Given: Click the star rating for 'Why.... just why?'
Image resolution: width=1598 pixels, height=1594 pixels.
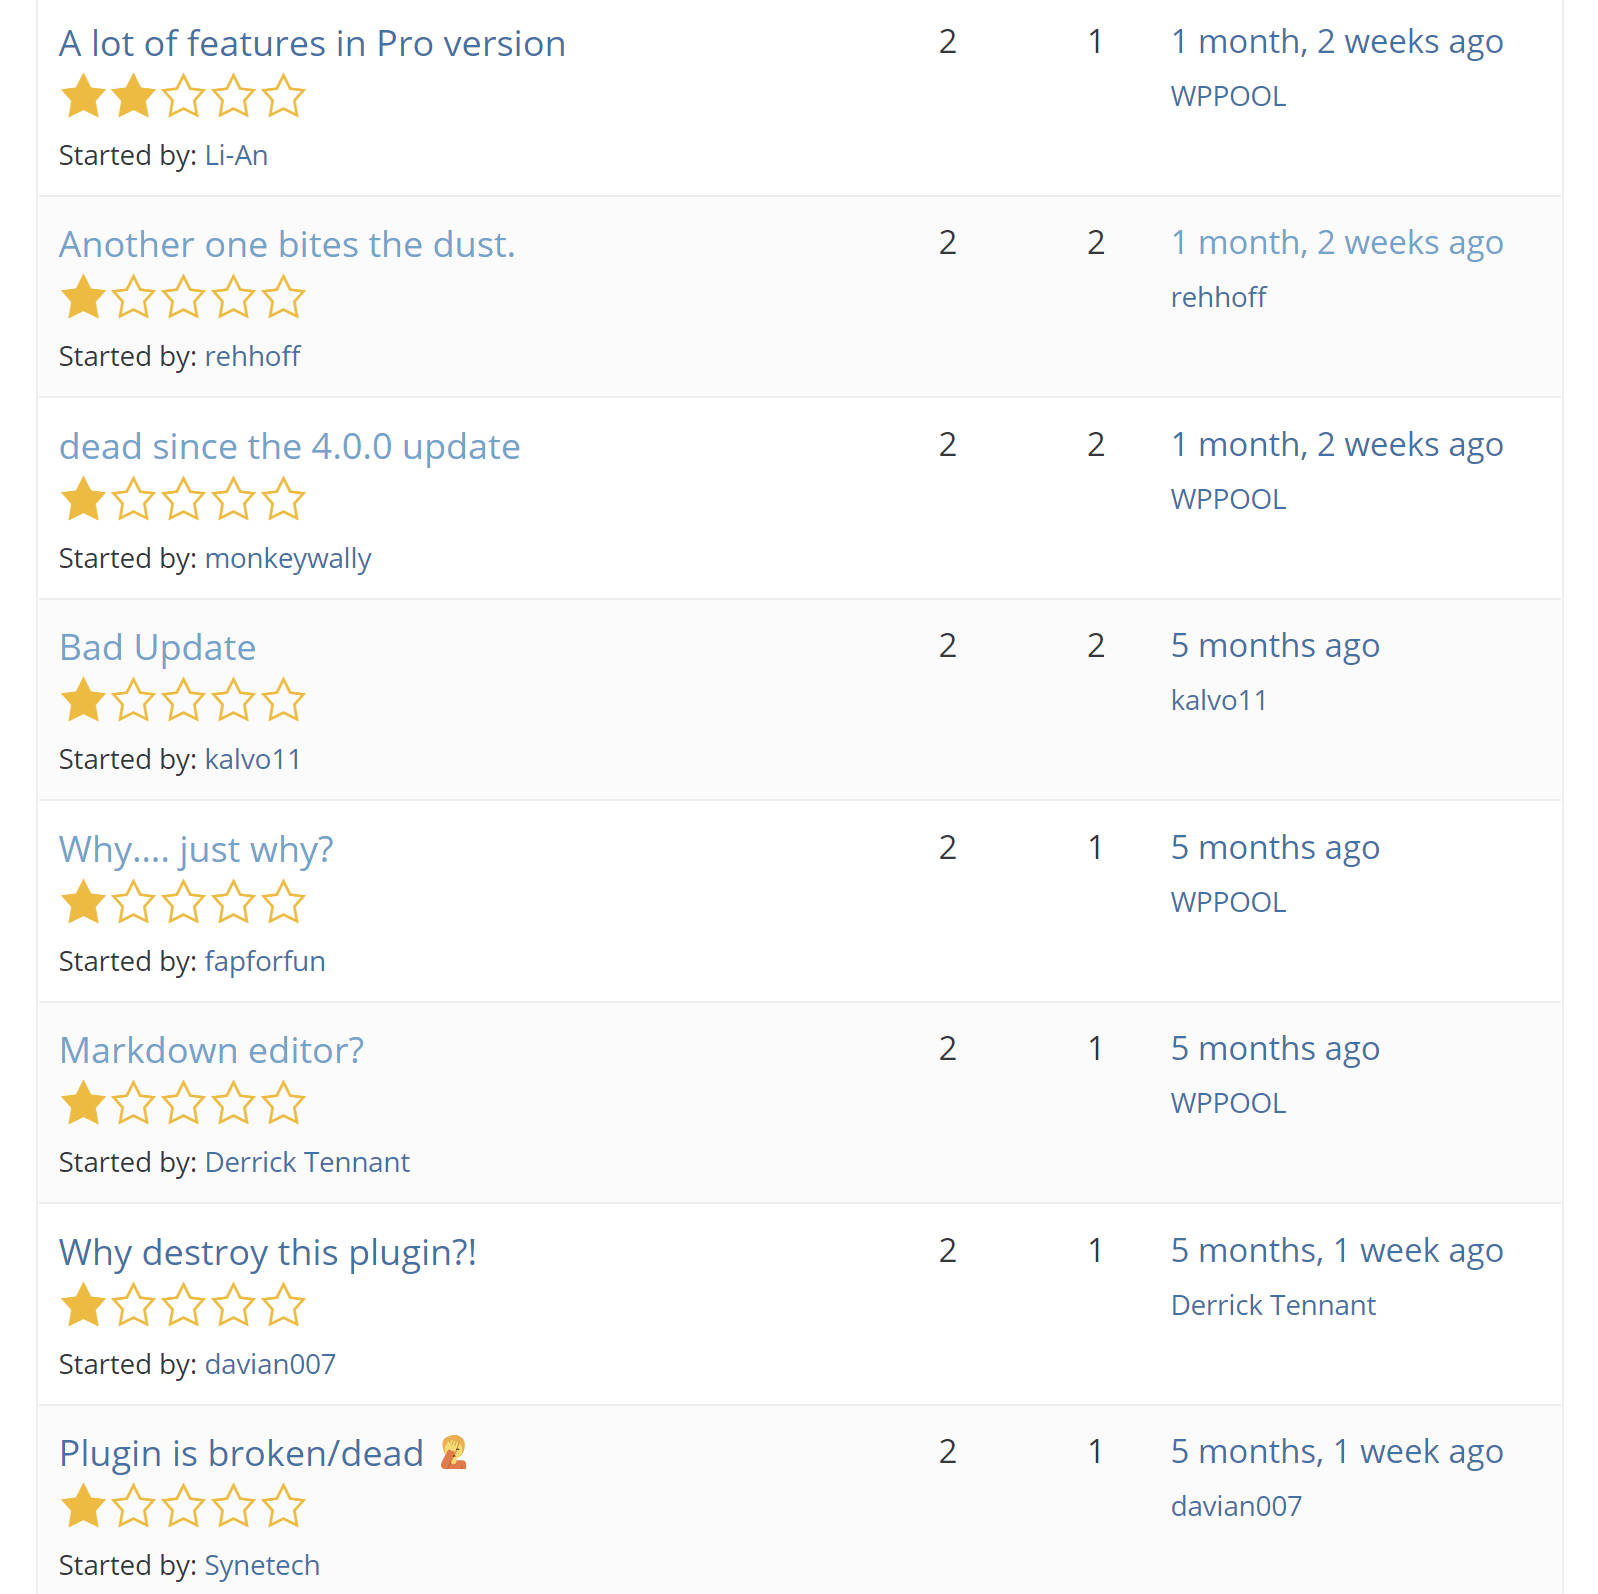Looking at the screenshot, I should (183, 902).
